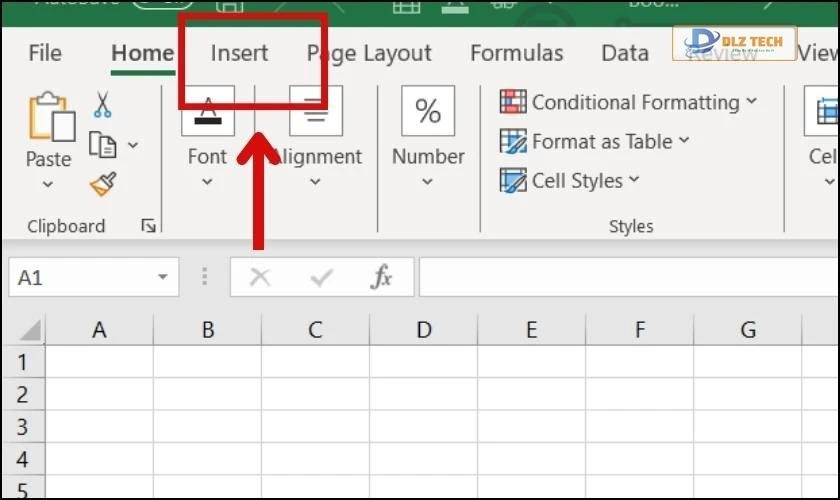Expand the Format as Table dropdown
This screenshot has height=500, width=840.
tap(684, 141)
